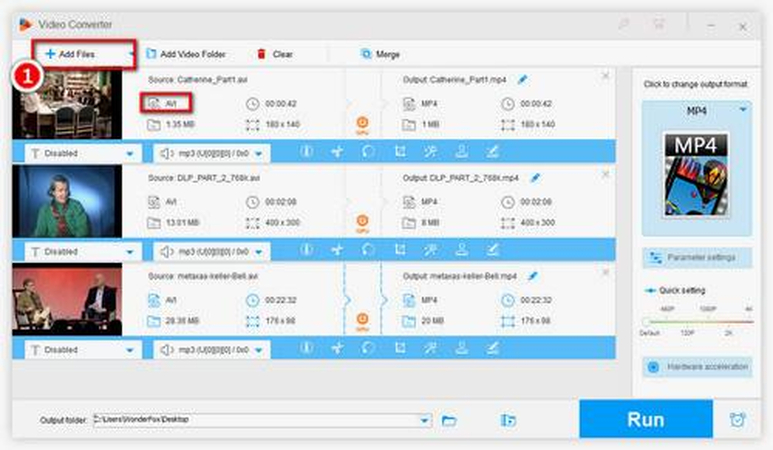The image size is (773, 450).
Task: Open the subtitle edit tool for Catherine_Part1
Action: (x=492, y=151)
